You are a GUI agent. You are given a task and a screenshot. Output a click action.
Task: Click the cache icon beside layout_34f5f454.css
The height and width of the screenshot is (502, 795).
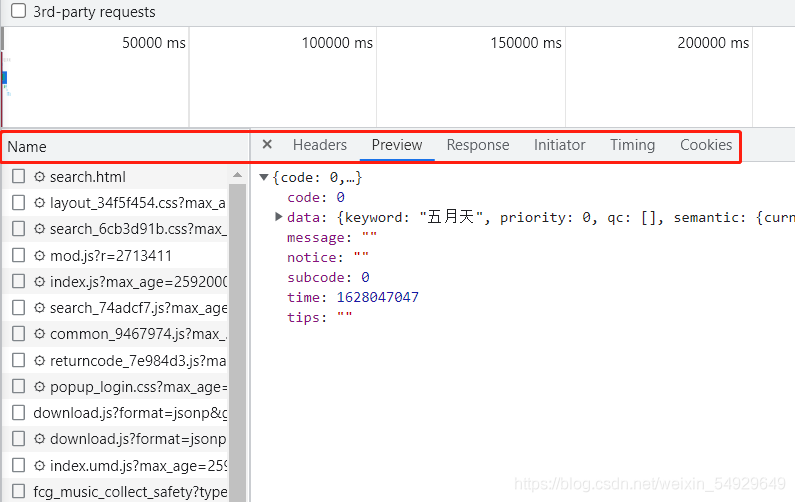pyautogui.click(x=40, y=203)
